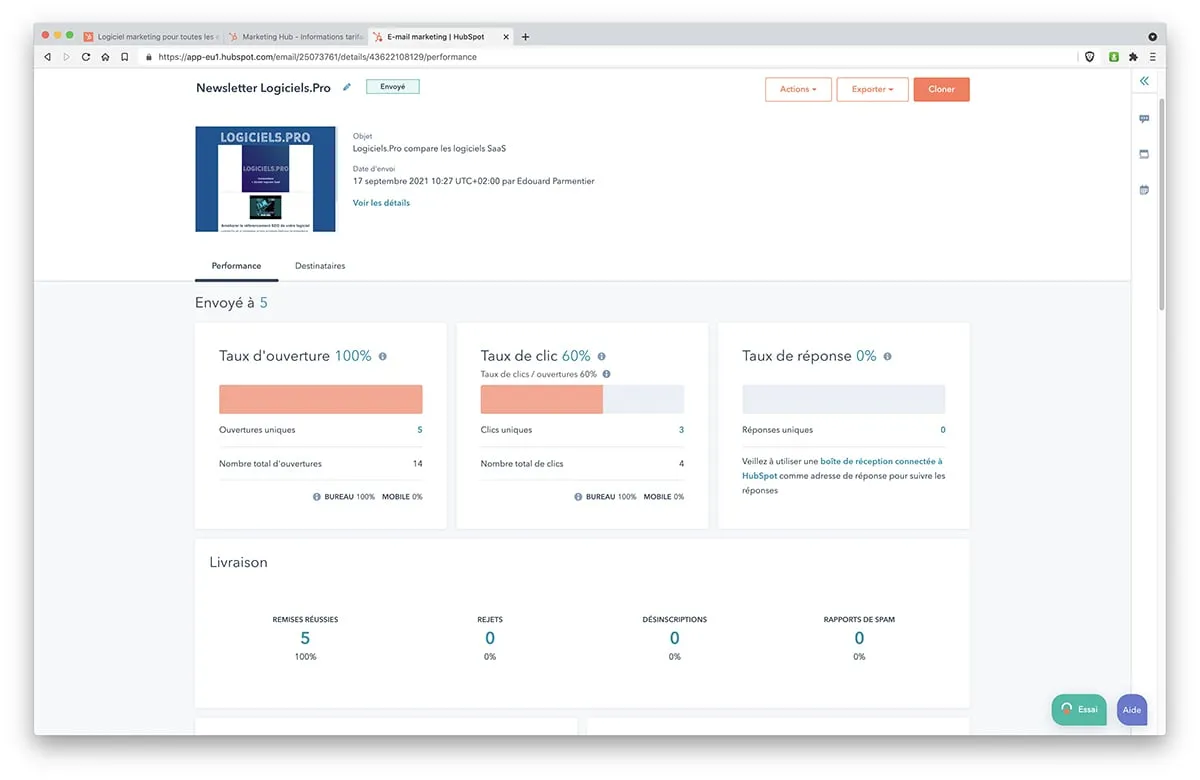Open browser extensions puzzle icon
Screen dimensions: 1200x780
click(x=1133, y=57)
